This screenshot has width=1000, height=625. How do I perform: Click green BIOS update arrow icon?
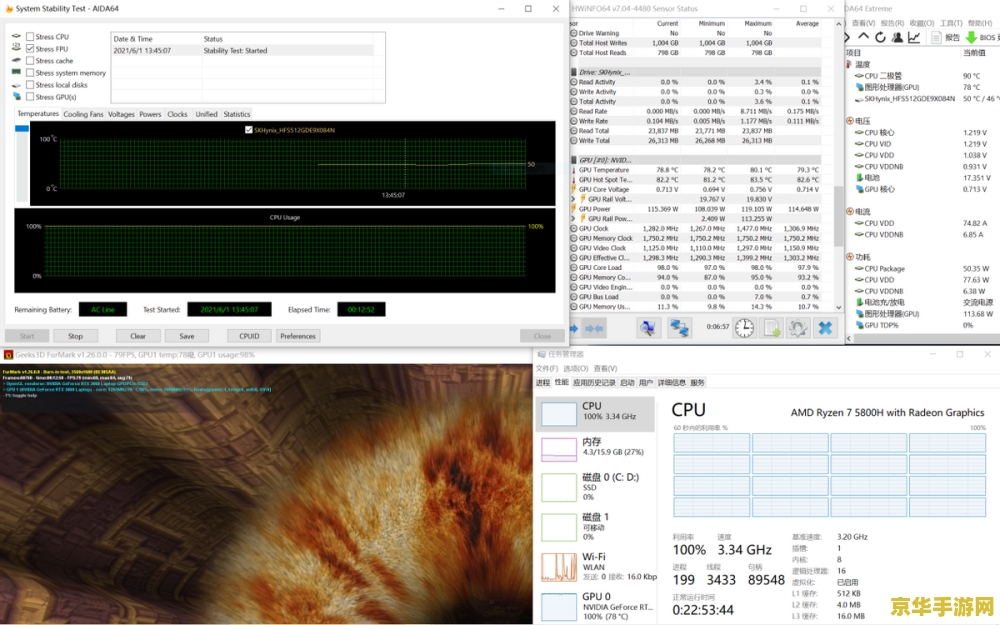(x=971, y=38)
